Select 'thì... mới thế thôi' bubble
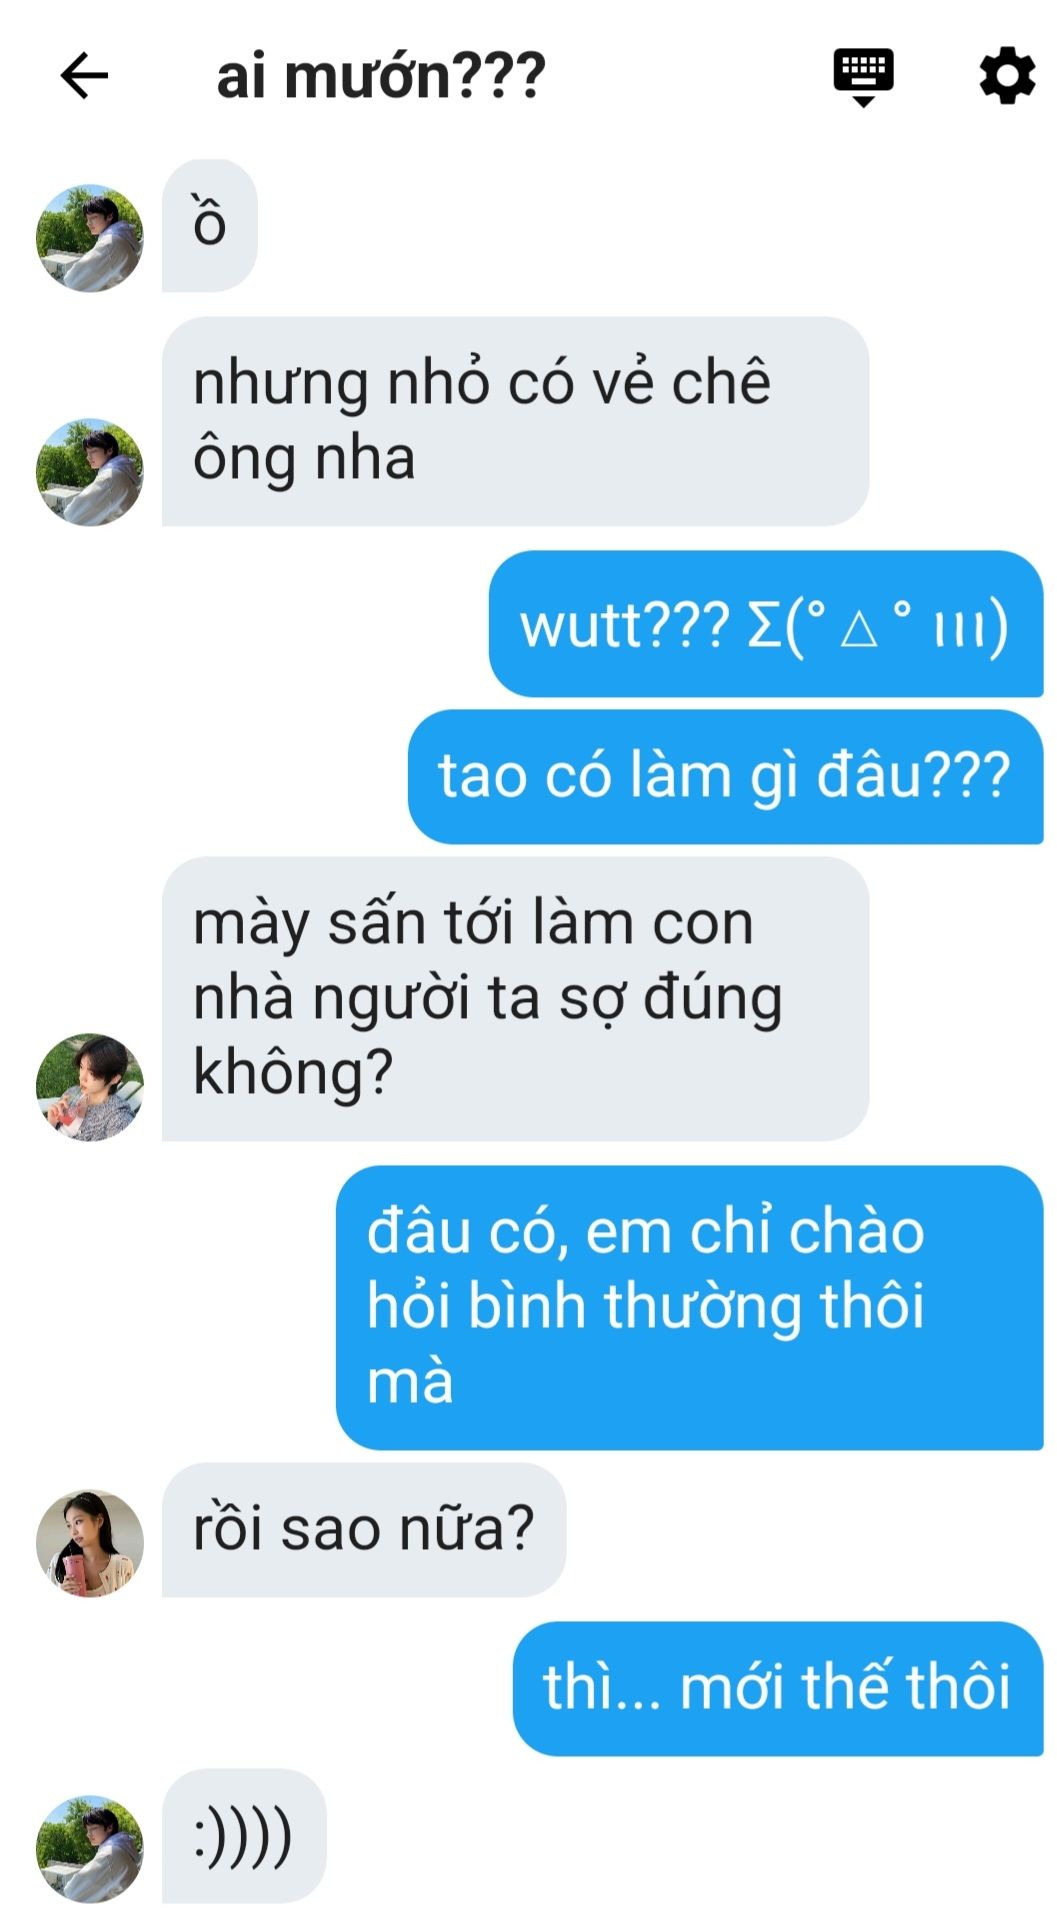The height and width of the screenshot is (1909, 1057). (778, 1688)
